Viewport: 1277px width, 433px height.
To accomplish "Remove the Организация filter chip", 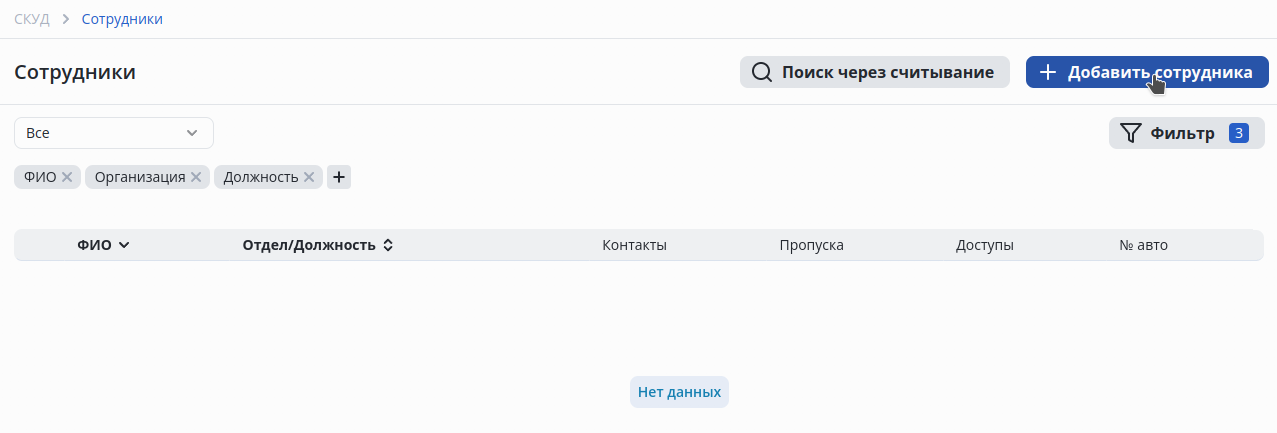I will pos(196,177).
